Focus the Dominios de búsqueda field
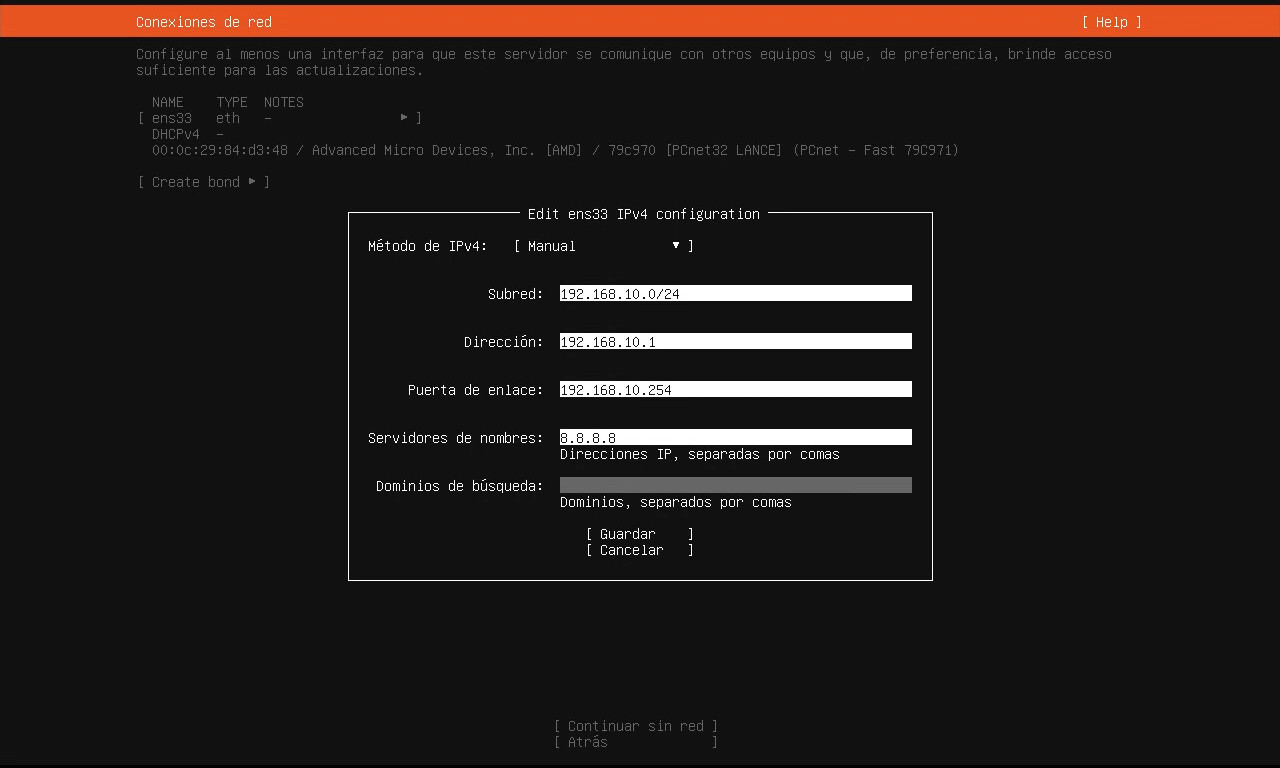Screen dimensions: 1280x768 tap(735, 486)
